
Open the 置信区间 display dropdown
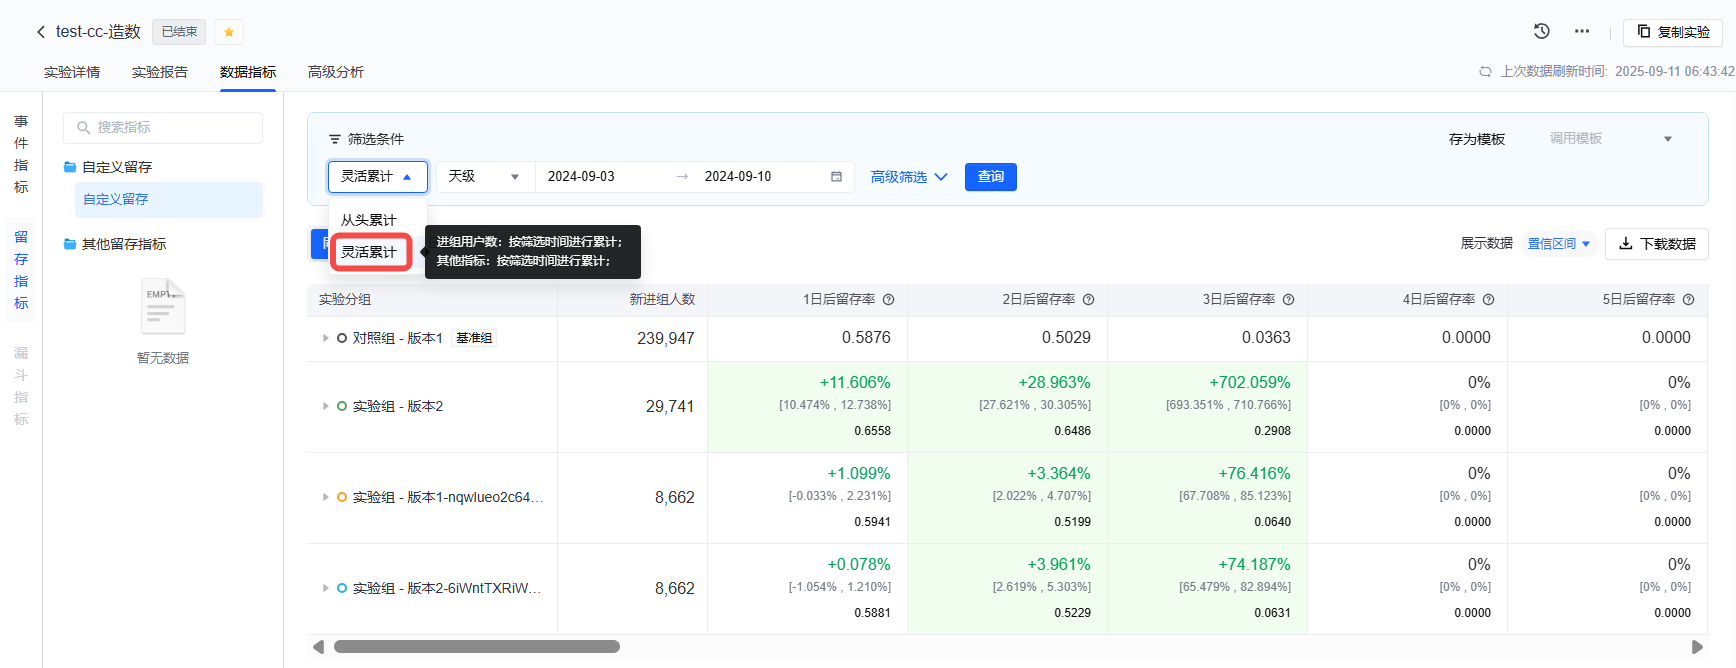click(1558, 244)
